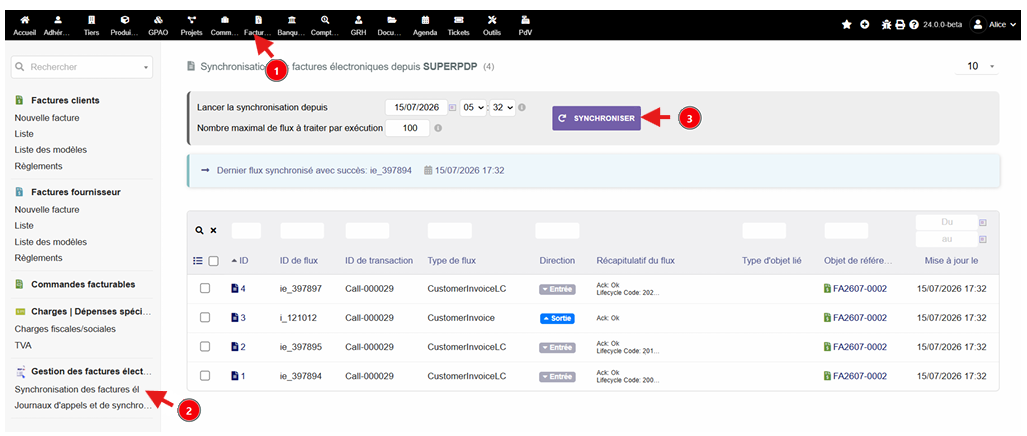
Task: Click the SYNCHRONISER button
Action: point(596,118)
